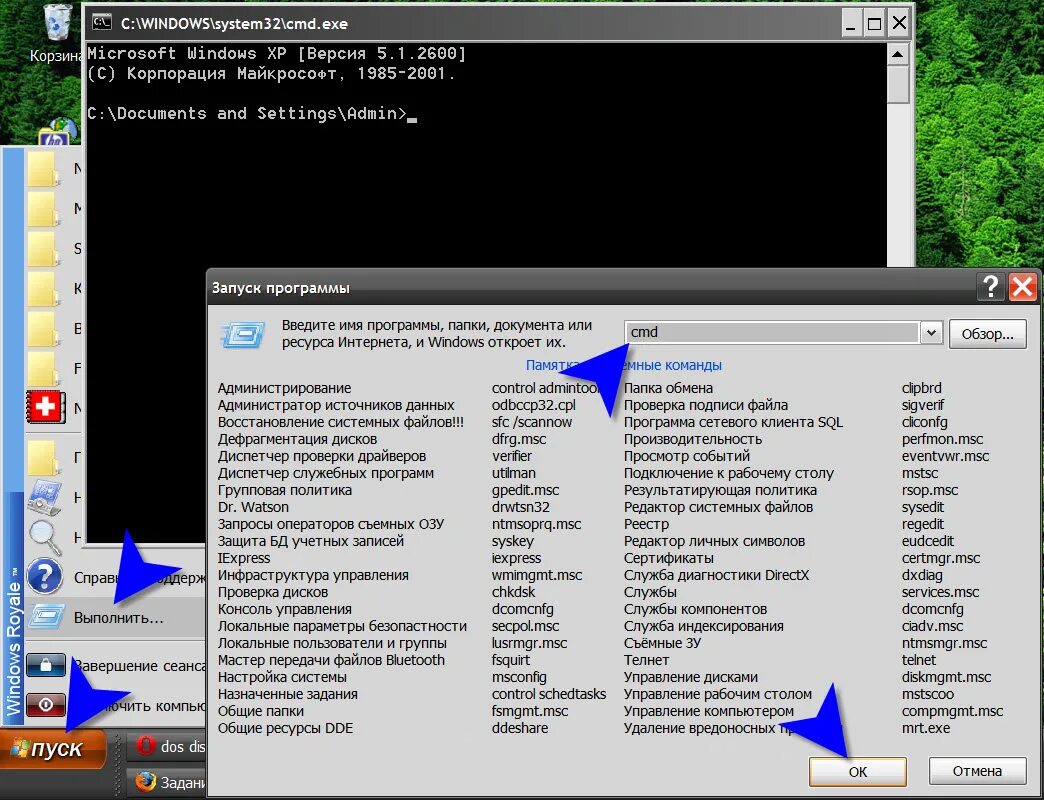Click the Обзор... browse button
Viewport: 1044px width, 800px height.
click(987, 333)
